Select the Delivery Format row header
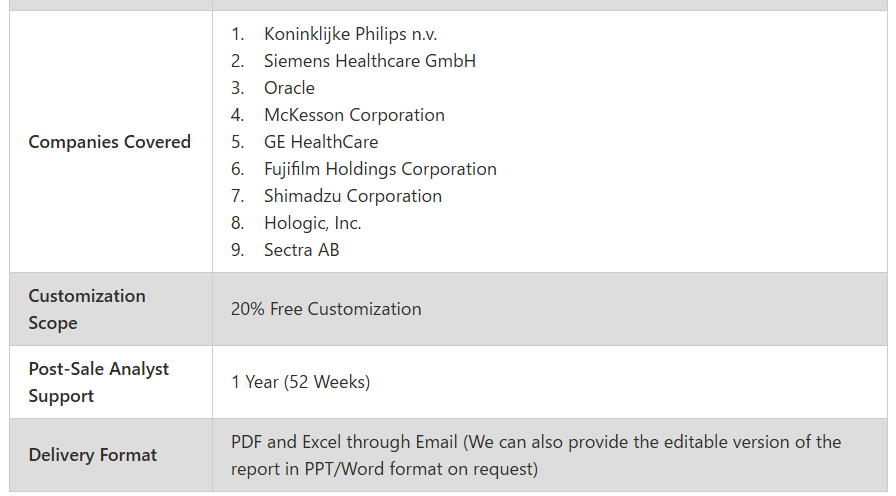Screen dimensions: 896x496 93,455
